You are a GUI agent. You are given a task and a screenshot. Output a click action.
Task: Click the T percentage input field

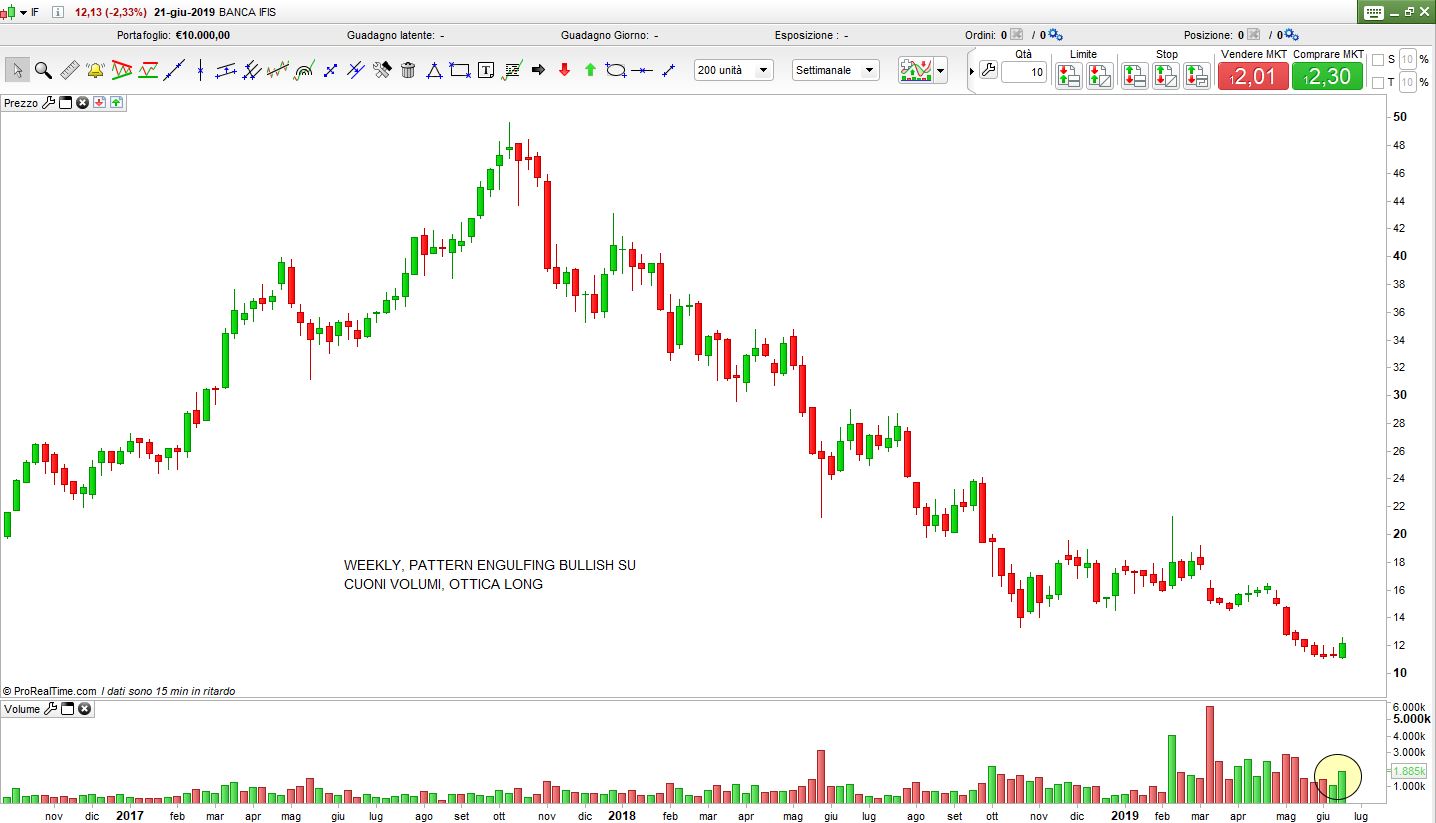[1408, 82]
